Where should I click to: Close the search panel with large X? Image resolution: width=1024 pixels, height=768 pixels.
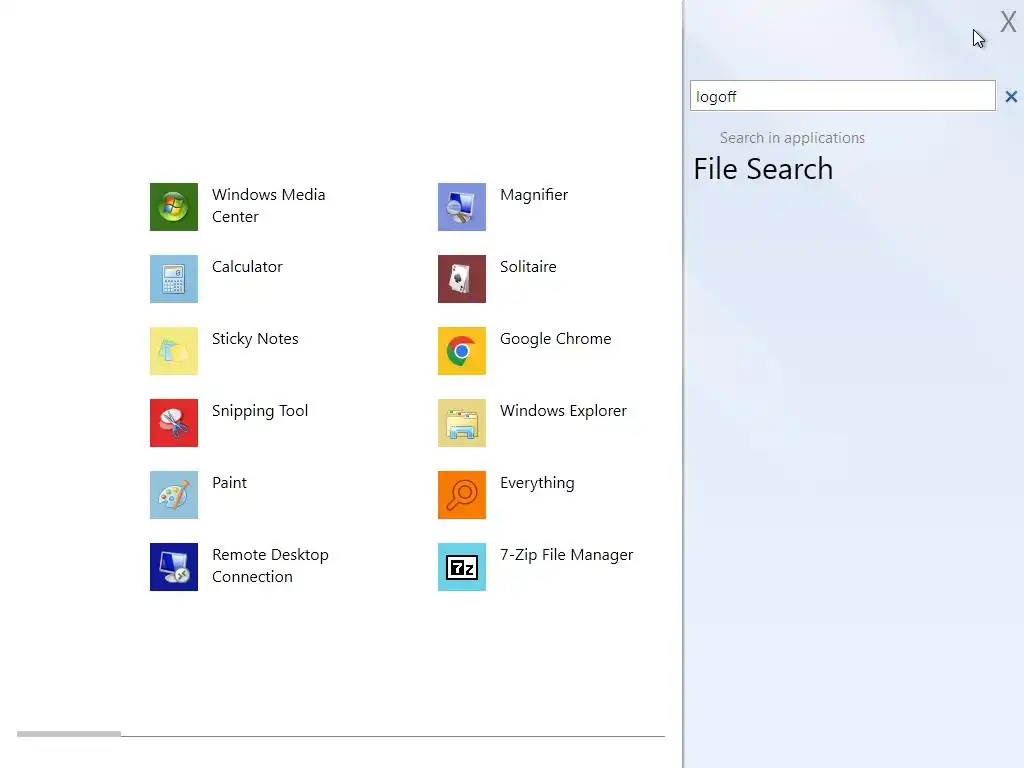click(1008, 22)
